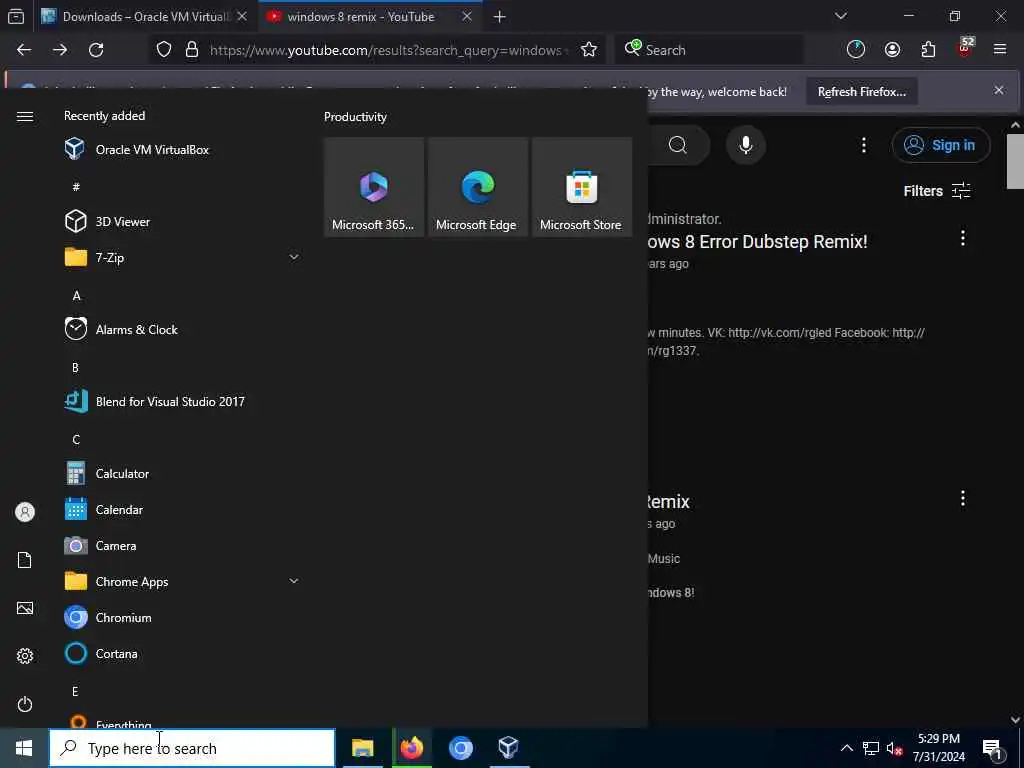Open the Firefox application menu
This screenshot has width=1024, height=768.
(x=1000, y=50)
